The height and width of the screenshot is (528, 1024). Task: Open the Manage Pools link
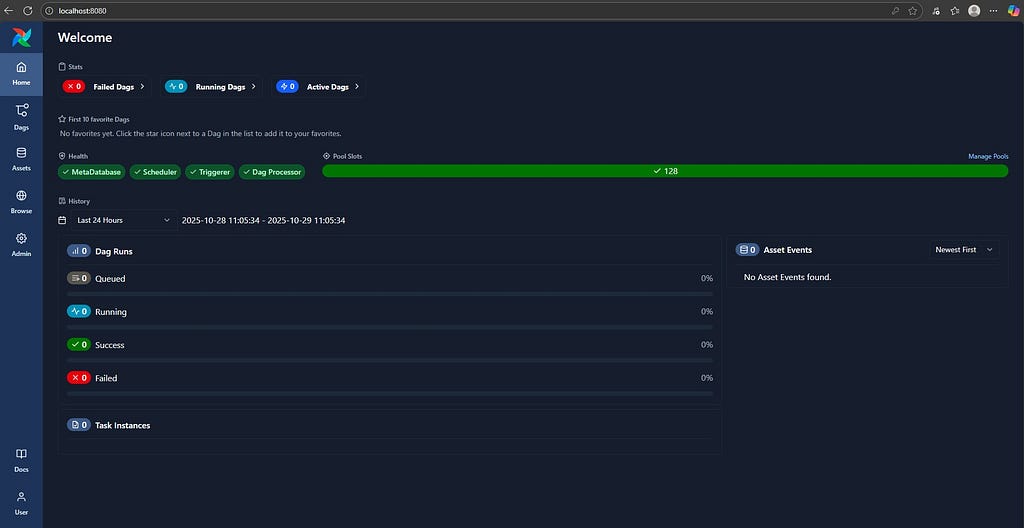click(988, 156)
